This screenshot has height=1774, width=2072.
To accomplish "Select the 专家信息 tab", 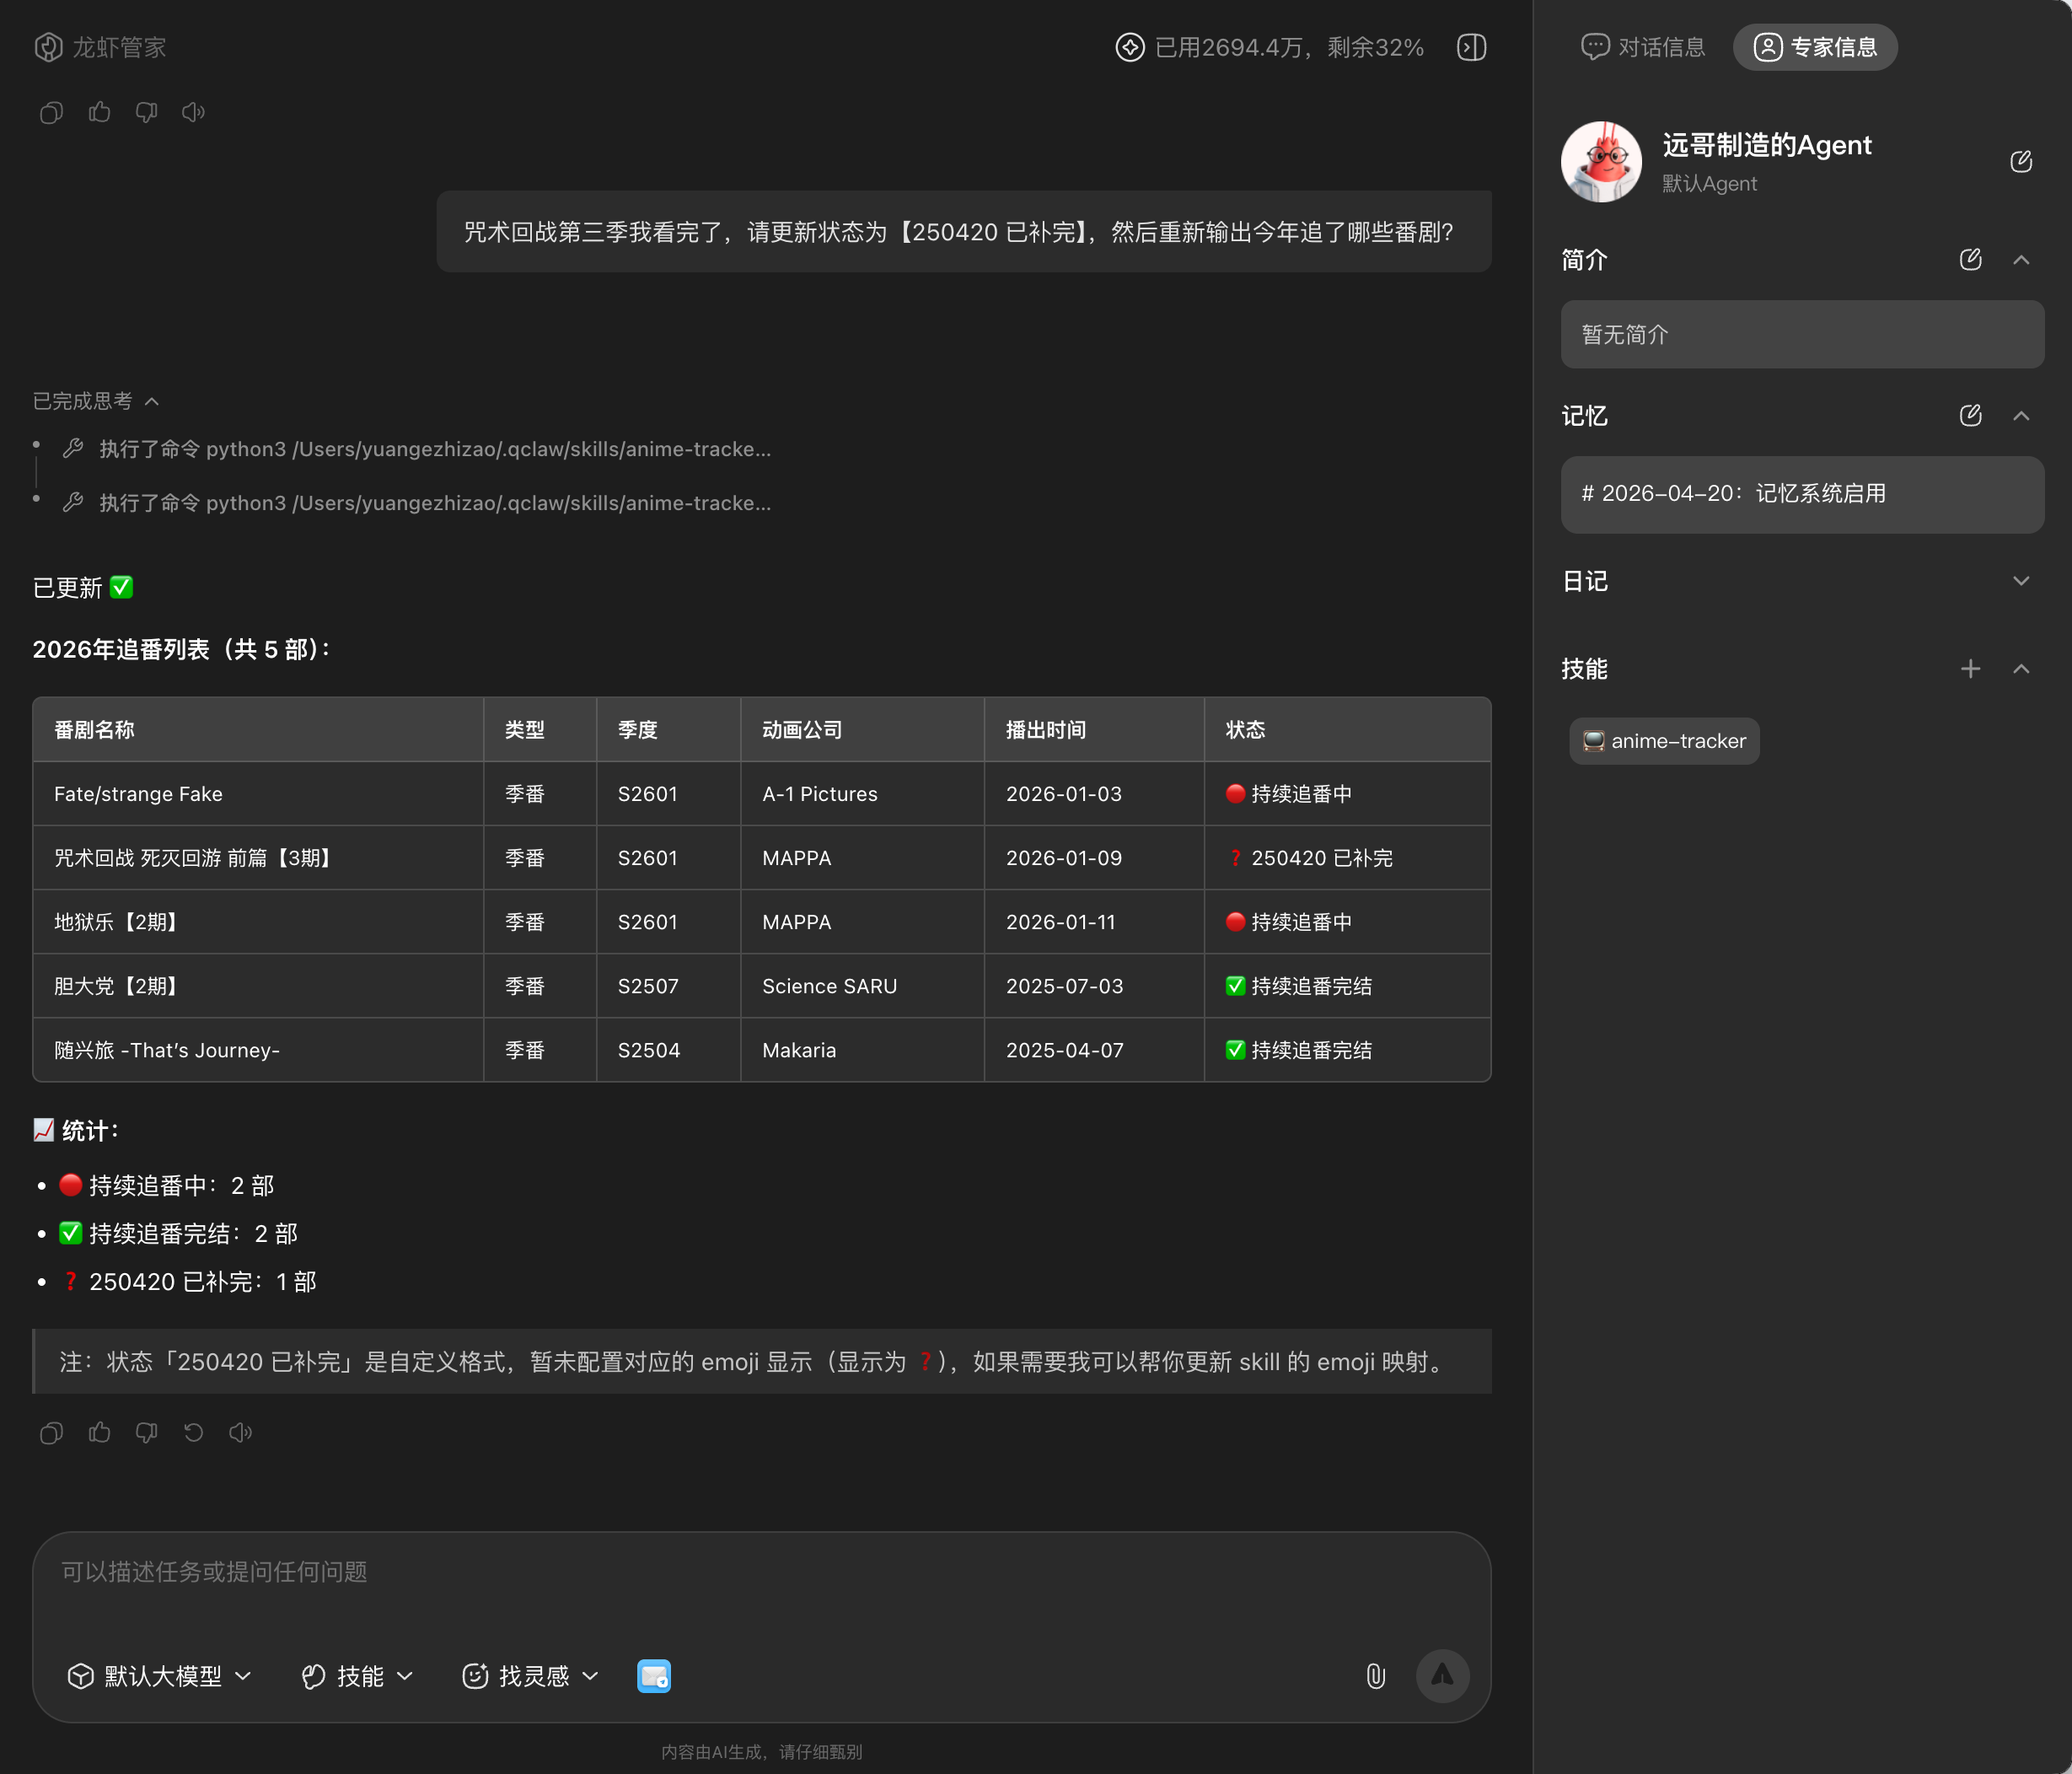I will [1815, 47].
